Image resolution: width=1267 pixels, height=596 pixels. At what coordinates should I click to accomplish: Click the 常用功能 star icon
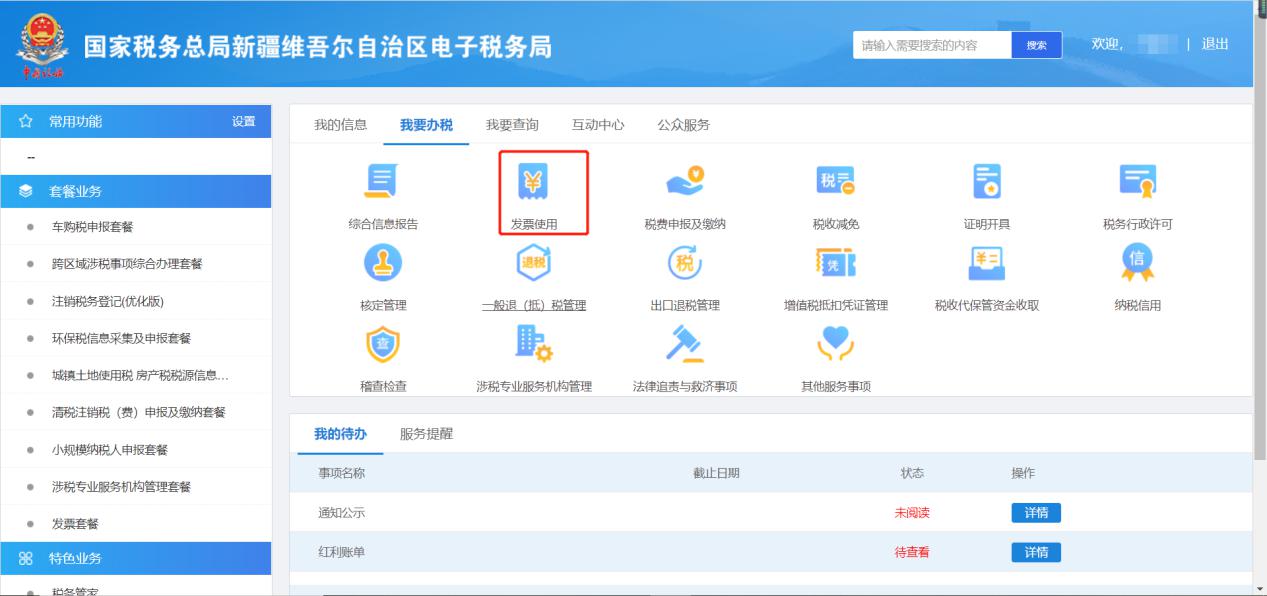tap(27, 122)
